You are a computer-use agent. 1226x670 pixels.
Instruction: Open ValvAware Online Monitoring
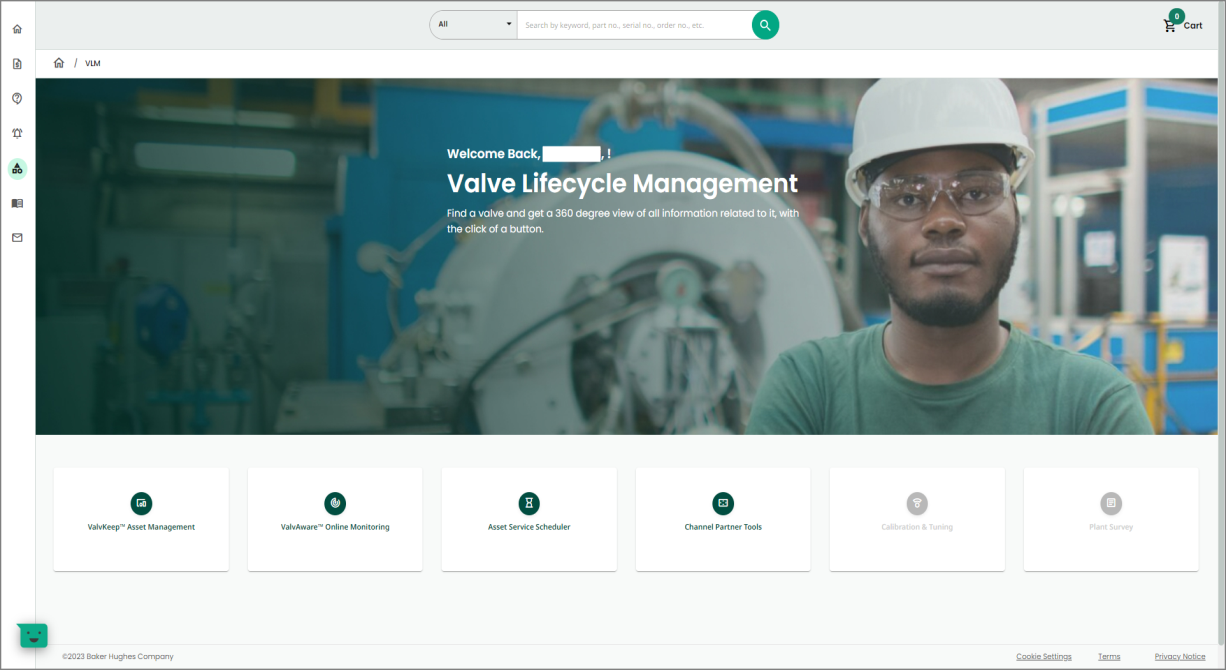[x=334, y=503]
